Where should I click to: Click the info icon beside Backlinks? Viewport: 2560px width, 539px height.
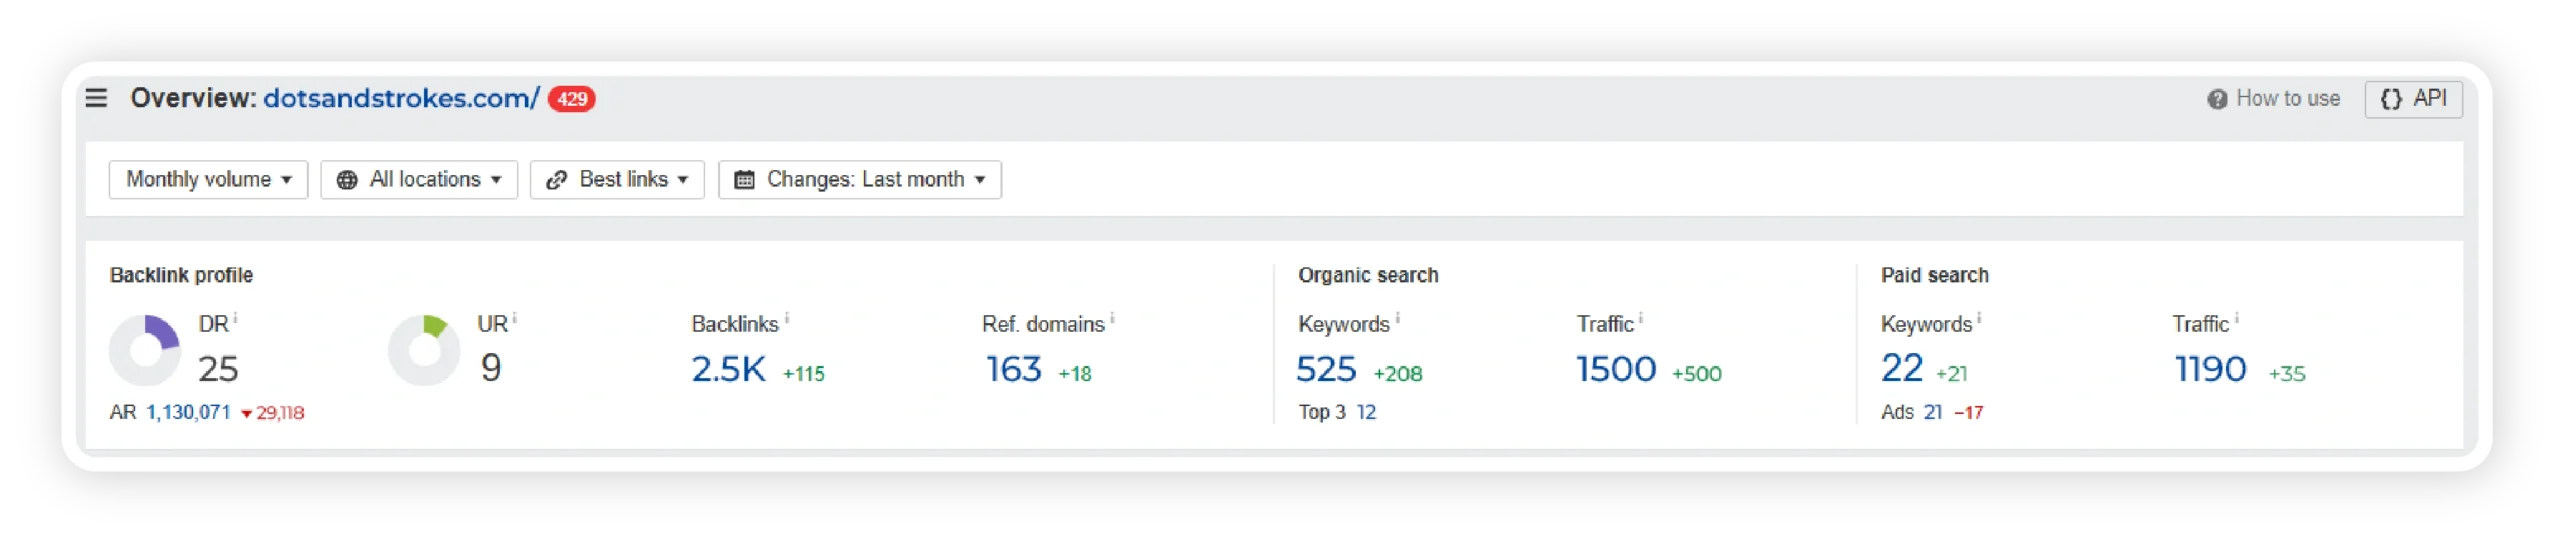786,319
